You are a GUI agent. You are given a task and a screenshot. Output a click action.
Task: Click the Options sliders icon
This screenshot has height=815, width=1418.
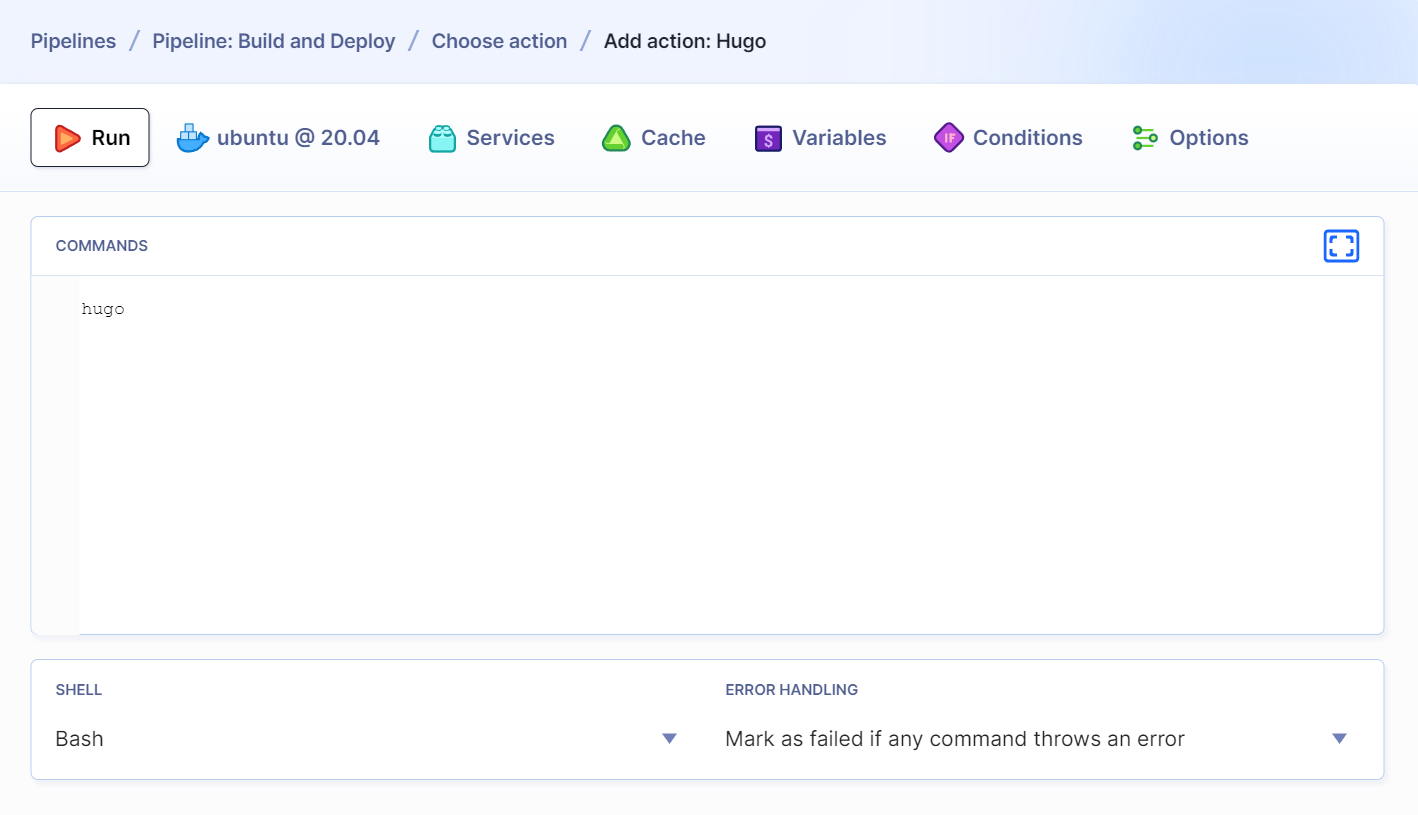[1145, 138]
